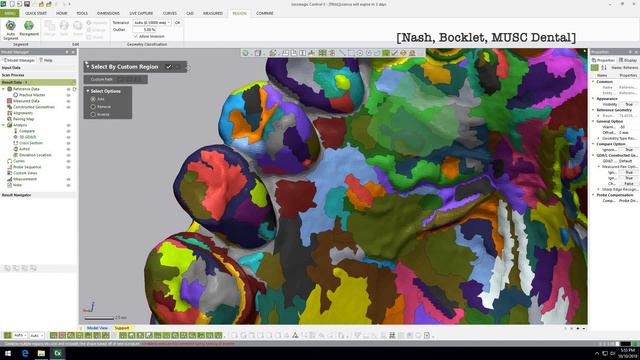Image resolution: width=640 pixels, height=360 pixels.
Task: Toggle visibility of Measurement
Action: tap(69, 179)
